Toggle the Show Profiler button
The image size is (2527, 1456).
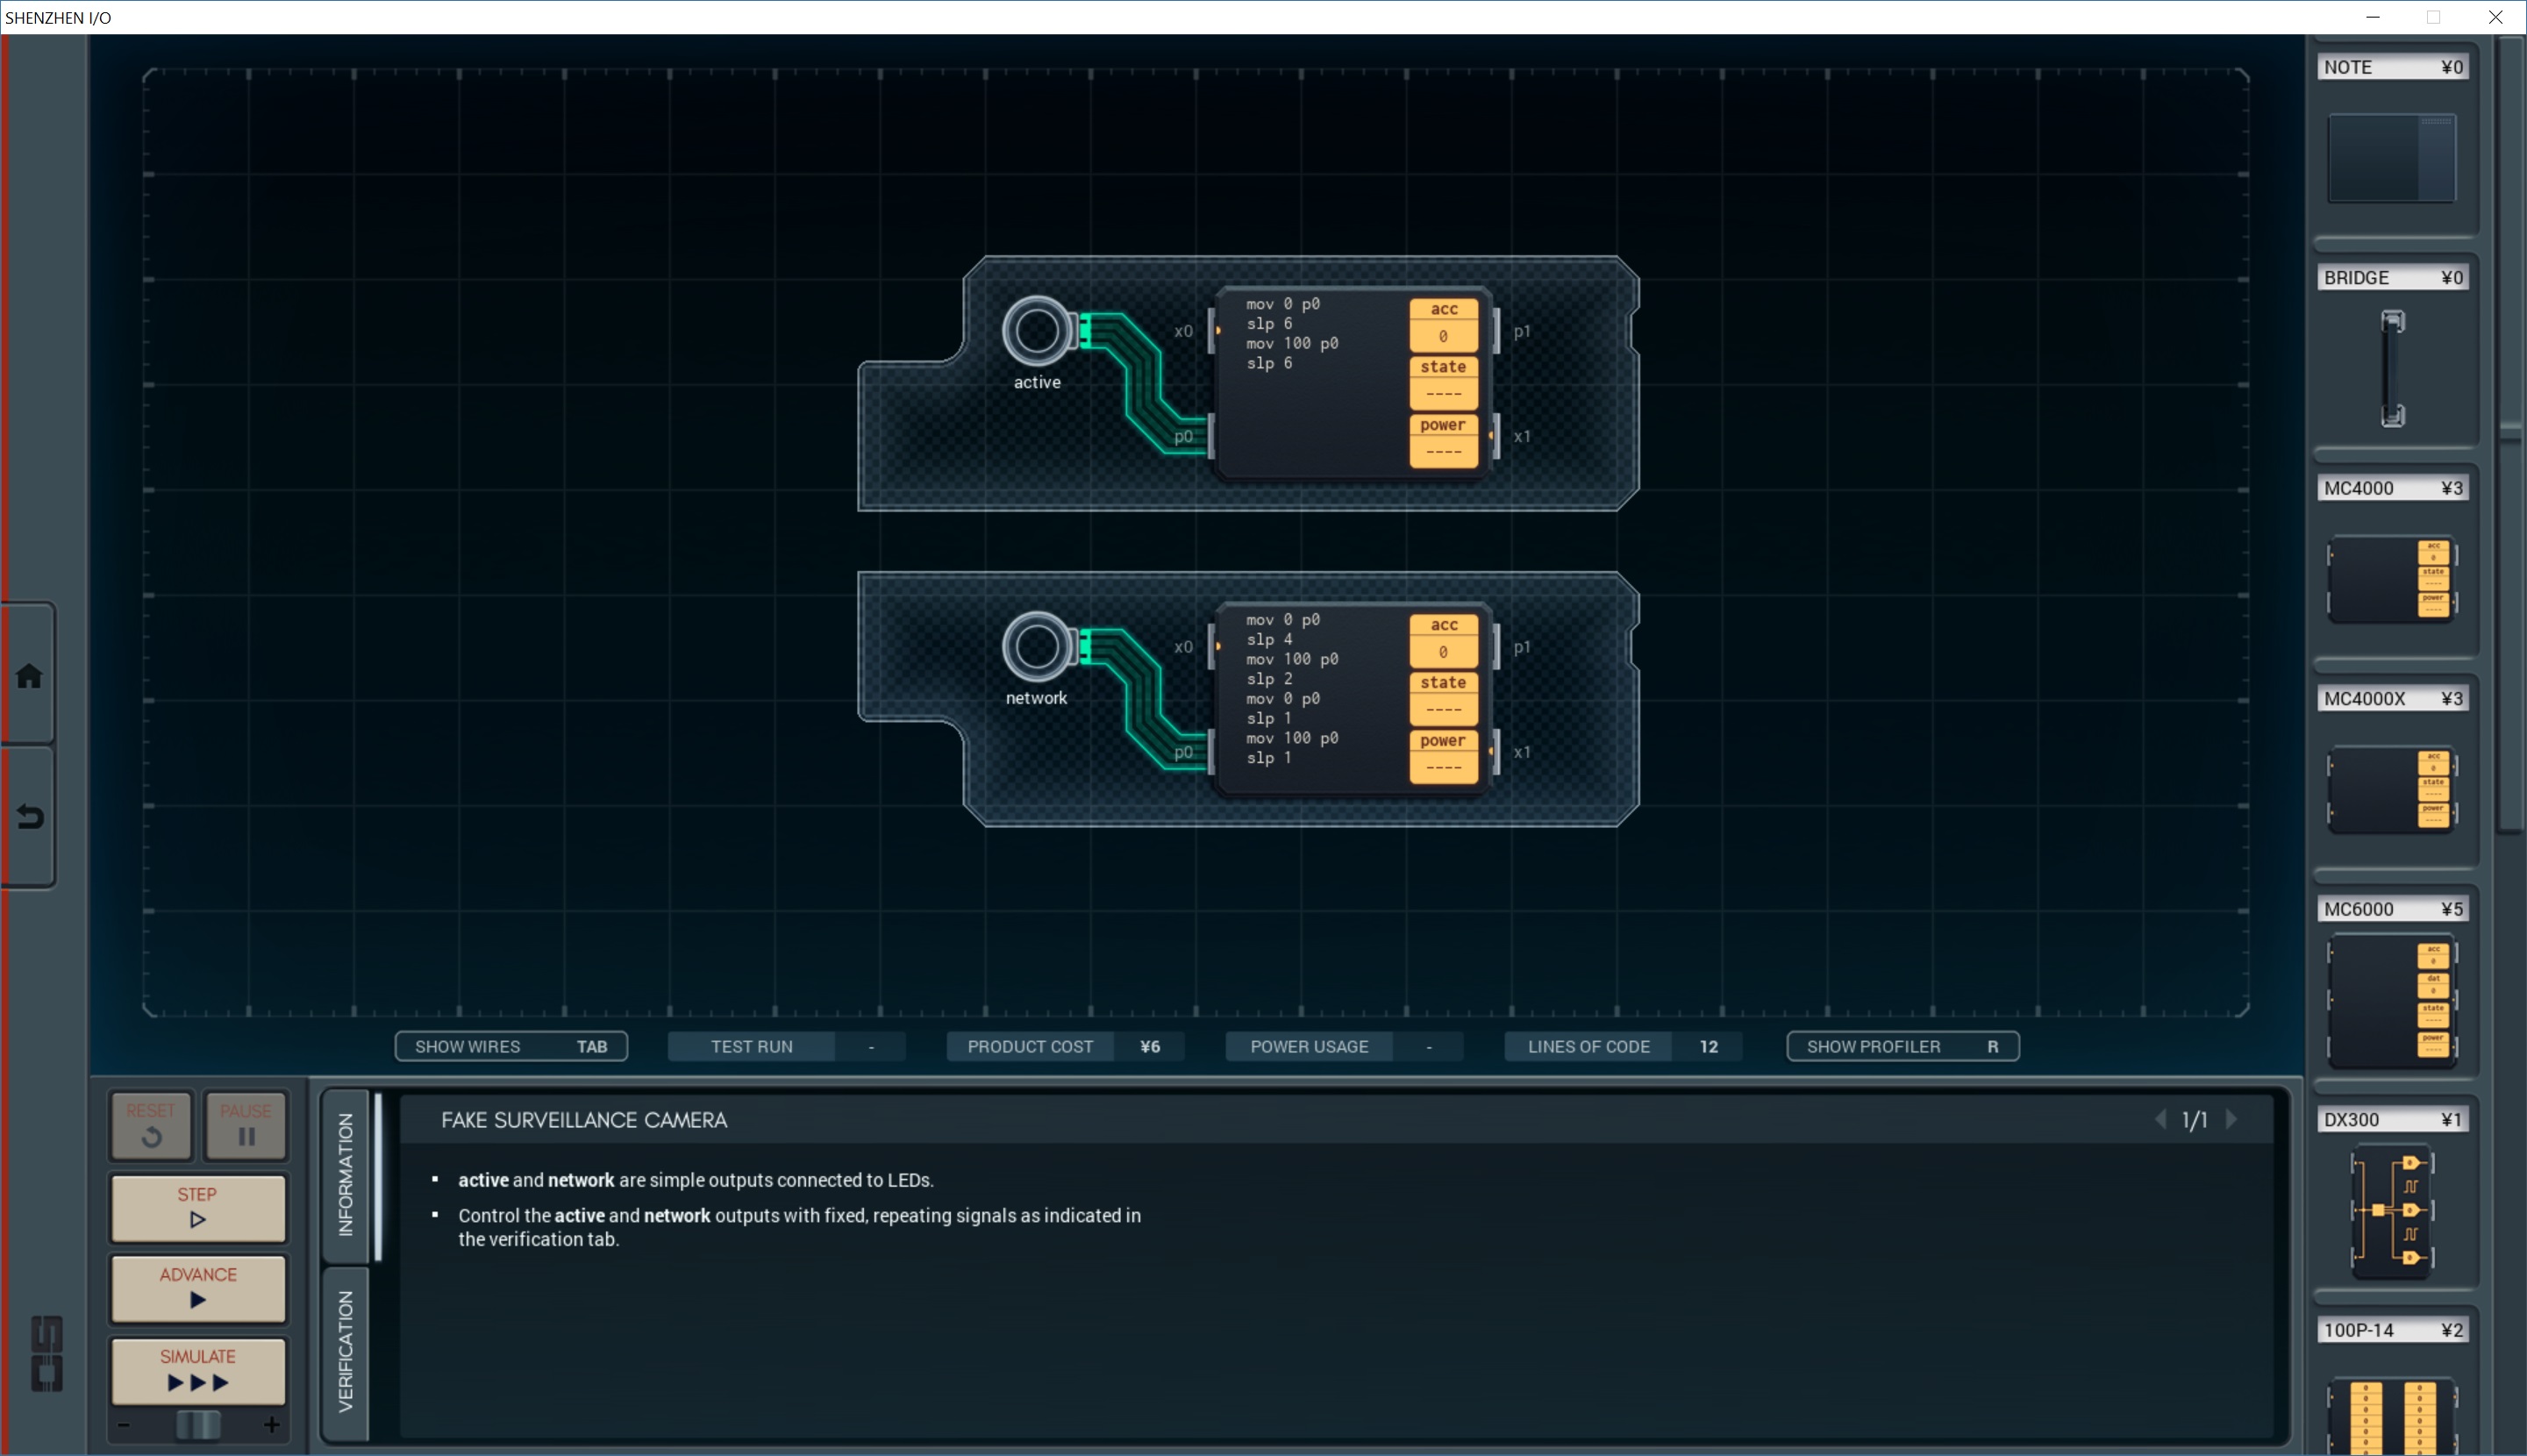click(x=1902, y=1046)
